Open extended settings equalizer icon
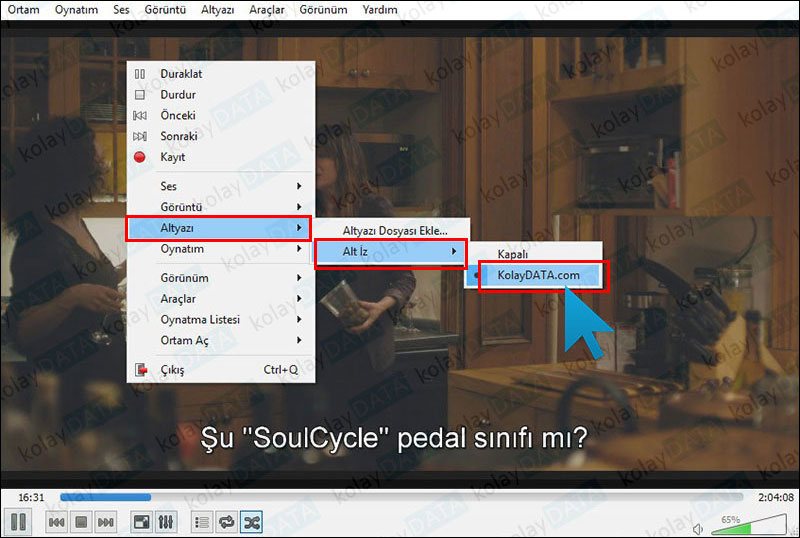Screen dimensions: 800x538 pos(166,522)
